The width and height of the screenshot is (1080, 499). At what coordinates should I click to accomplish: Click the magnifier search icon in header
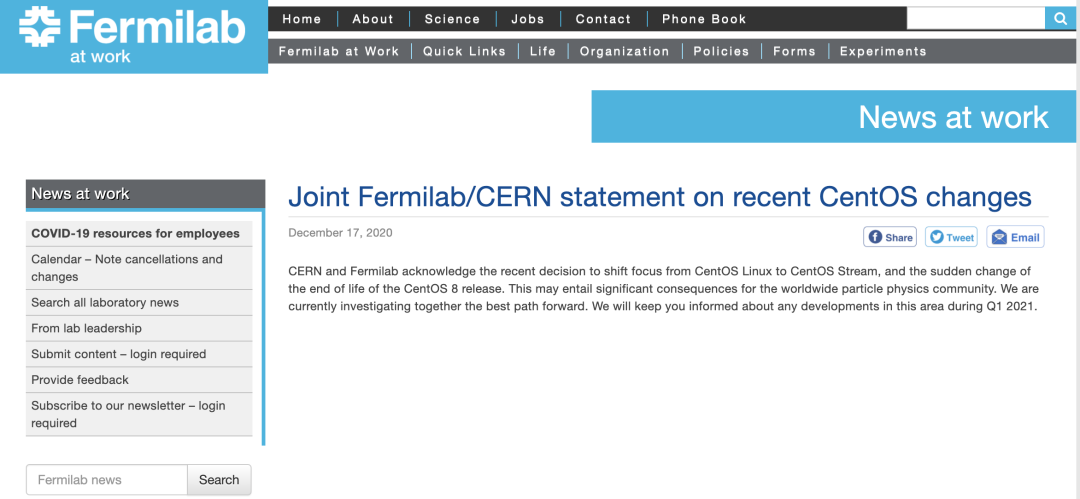click(x=1061, y=18)
